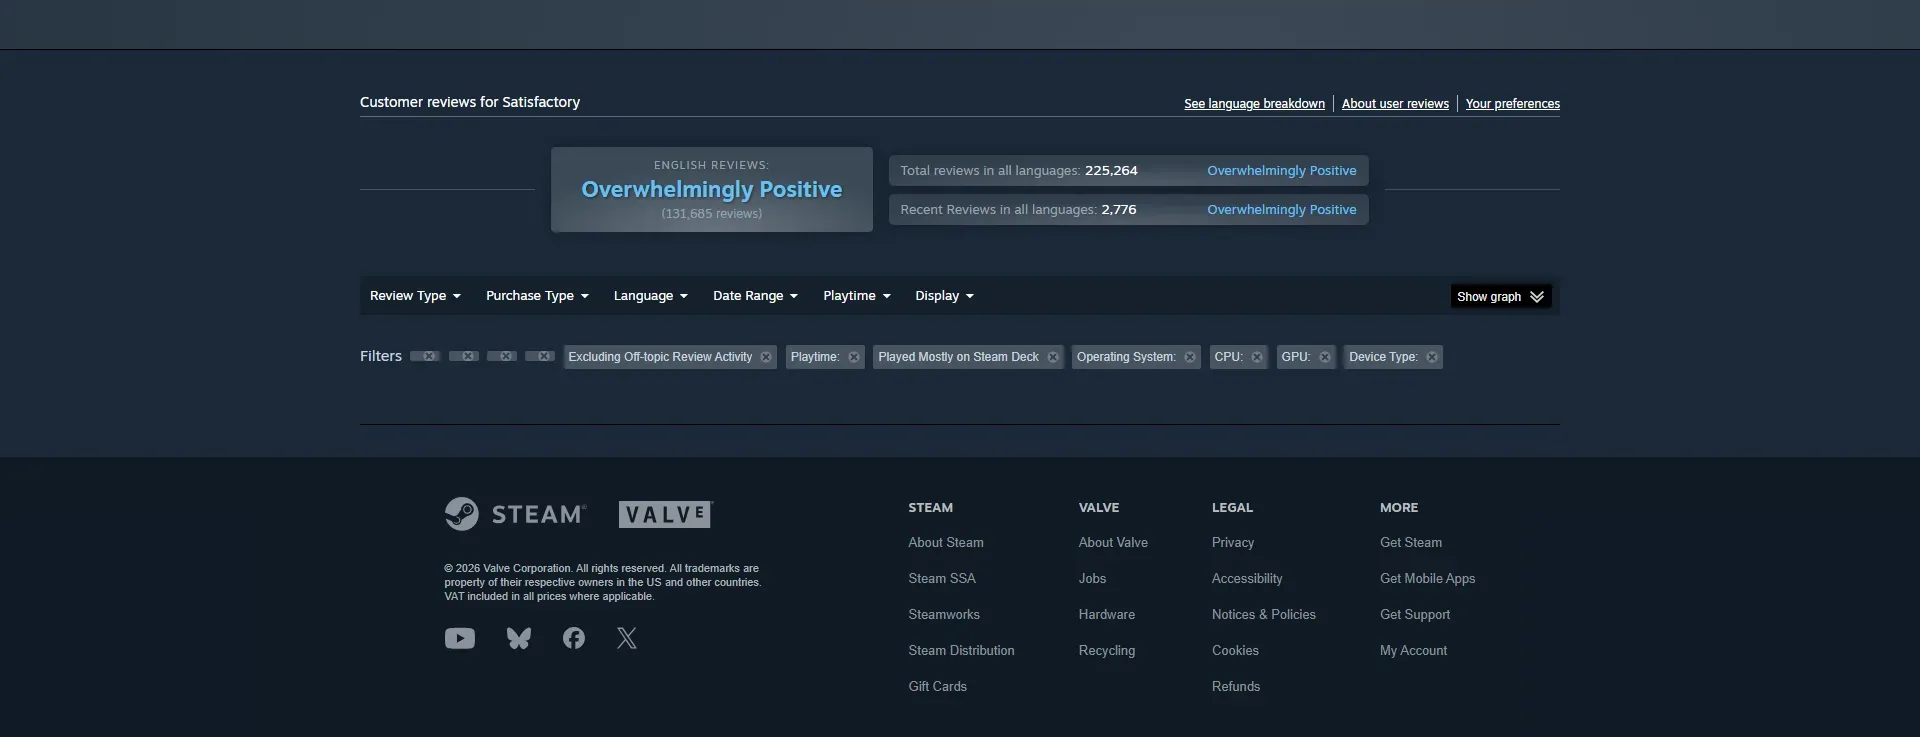Click the Show graph button
1920x737 pixels.
(x=1500, y=297)
